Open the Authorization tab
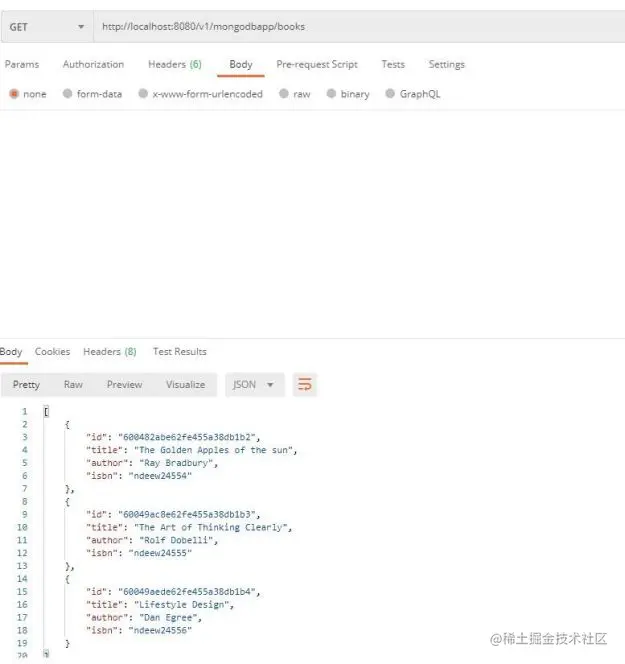Image resolution: width=625 pixels, height=664 pixels. pyautogui.click(x=93, y=64)
